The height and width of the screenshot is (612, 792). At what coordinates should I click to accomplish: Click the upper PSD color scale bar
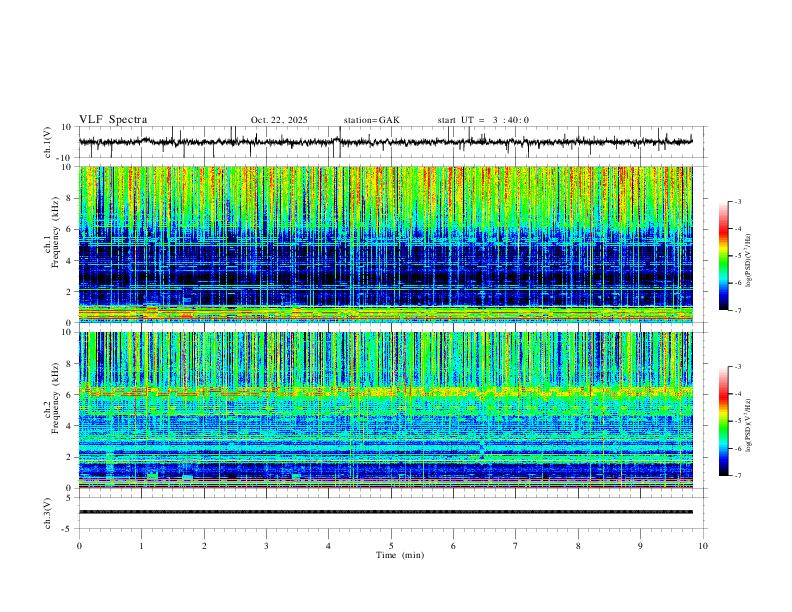point(724,256)
